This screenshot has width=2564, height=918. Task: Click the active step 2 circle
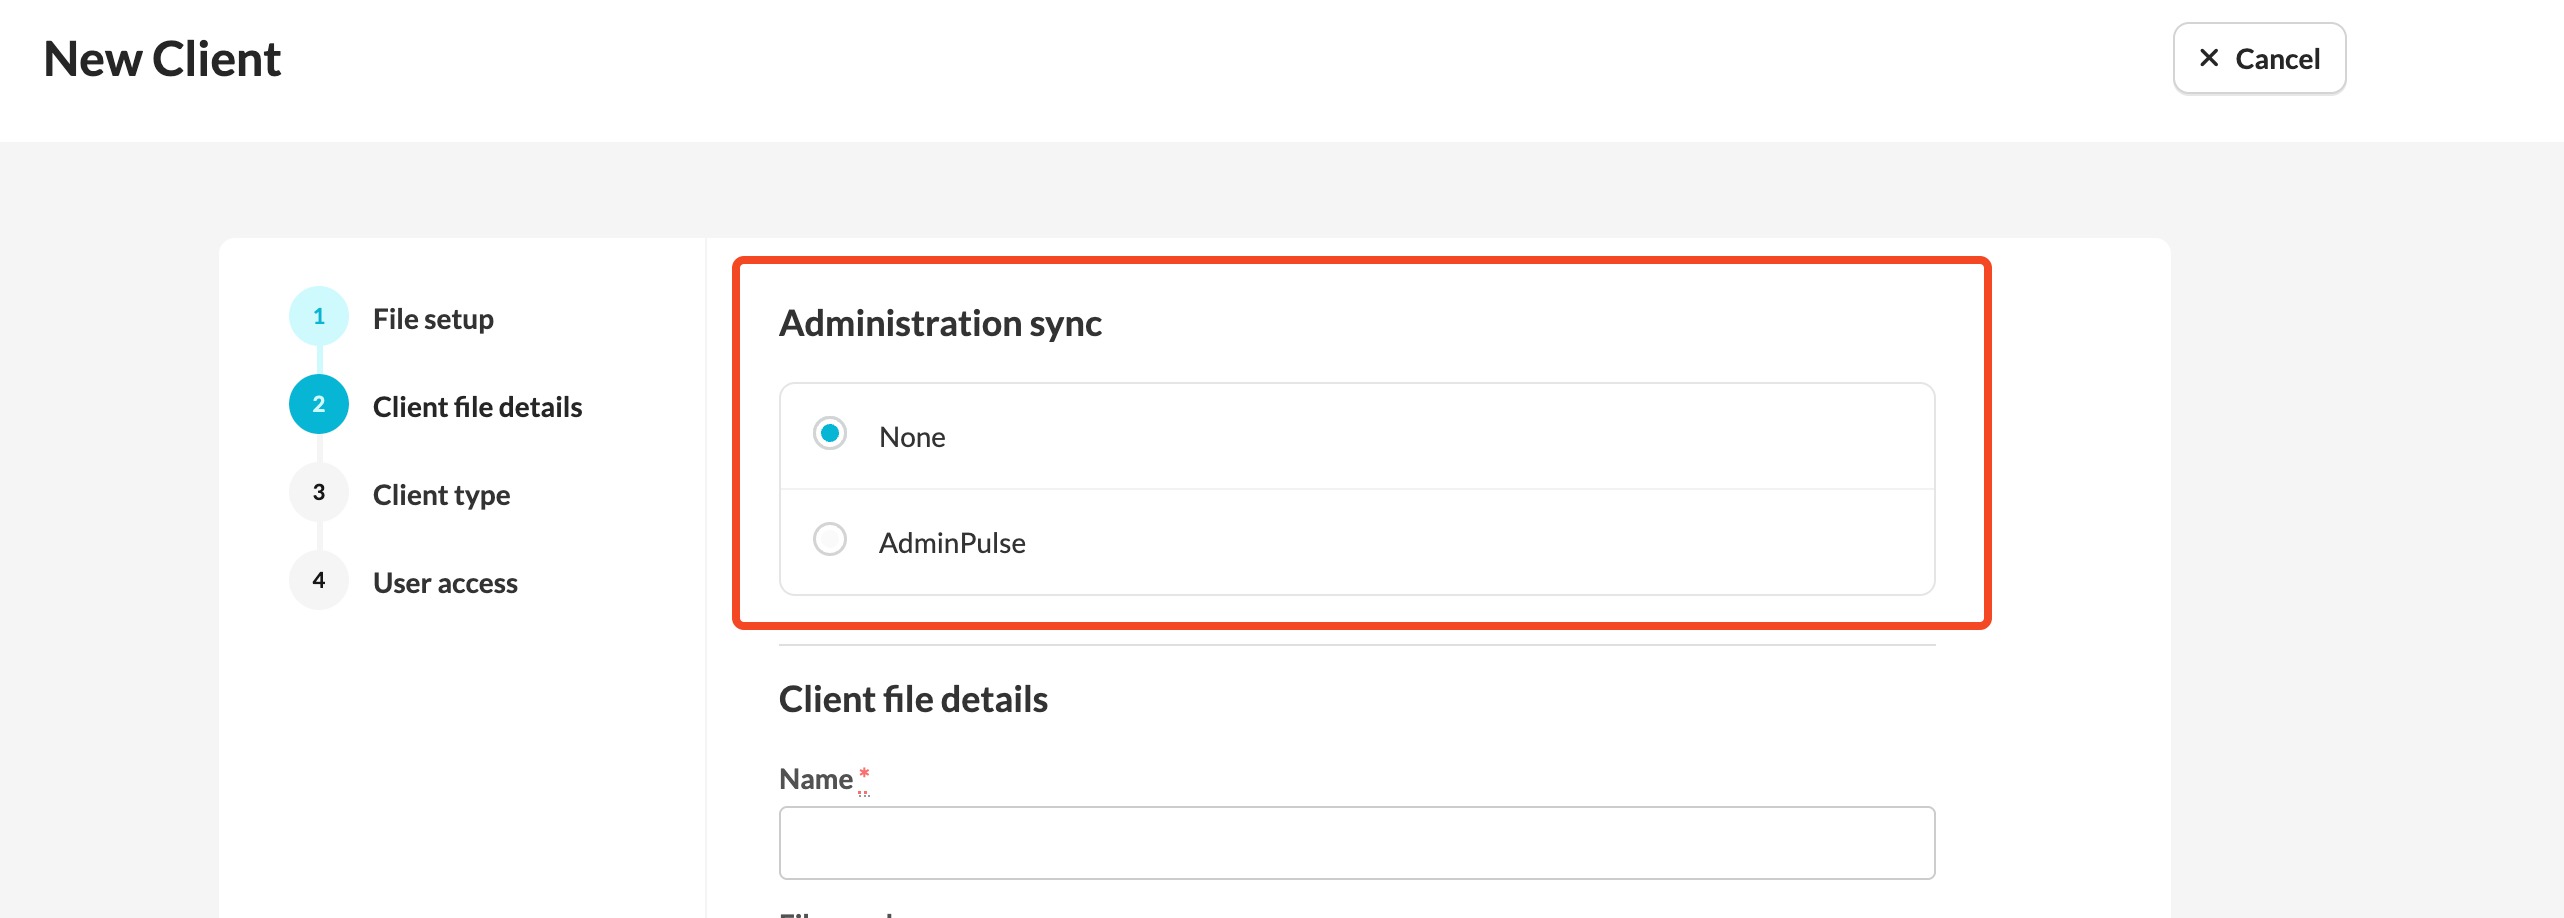319,405
